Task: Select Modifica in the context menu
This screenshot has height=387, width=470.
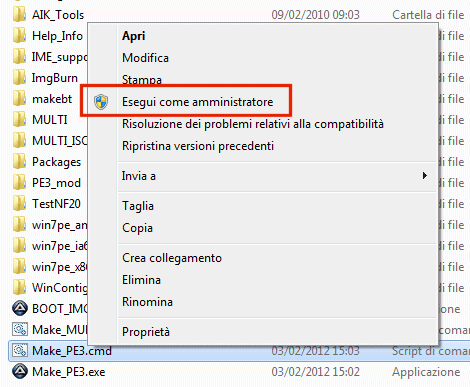Action: [x=145, y=58]
